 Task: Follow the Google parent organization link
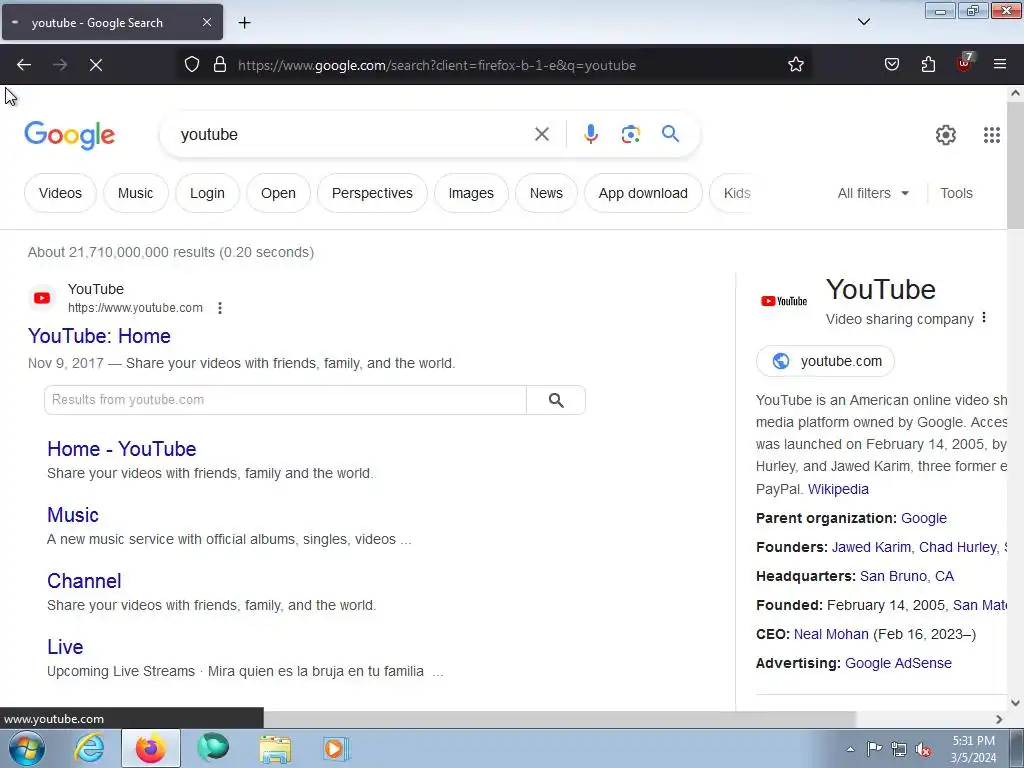[x=923, y=518]
